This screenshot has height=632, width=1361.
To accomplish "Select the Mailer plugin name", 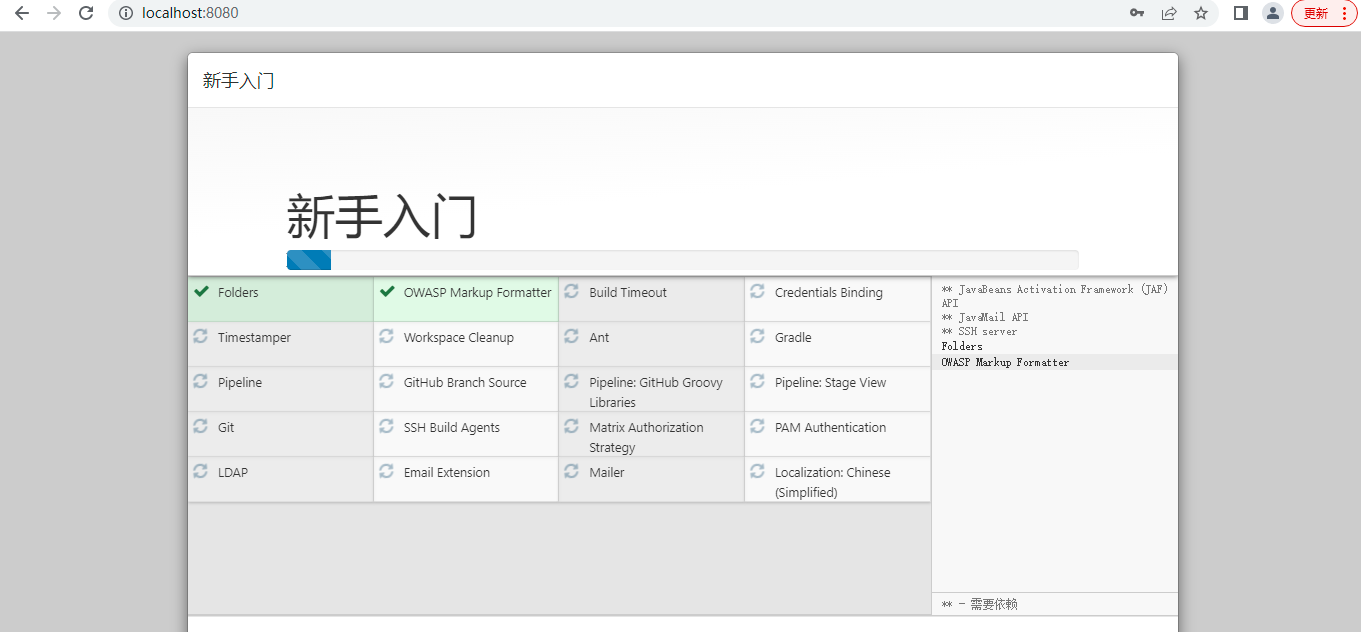I will point(607,473).
